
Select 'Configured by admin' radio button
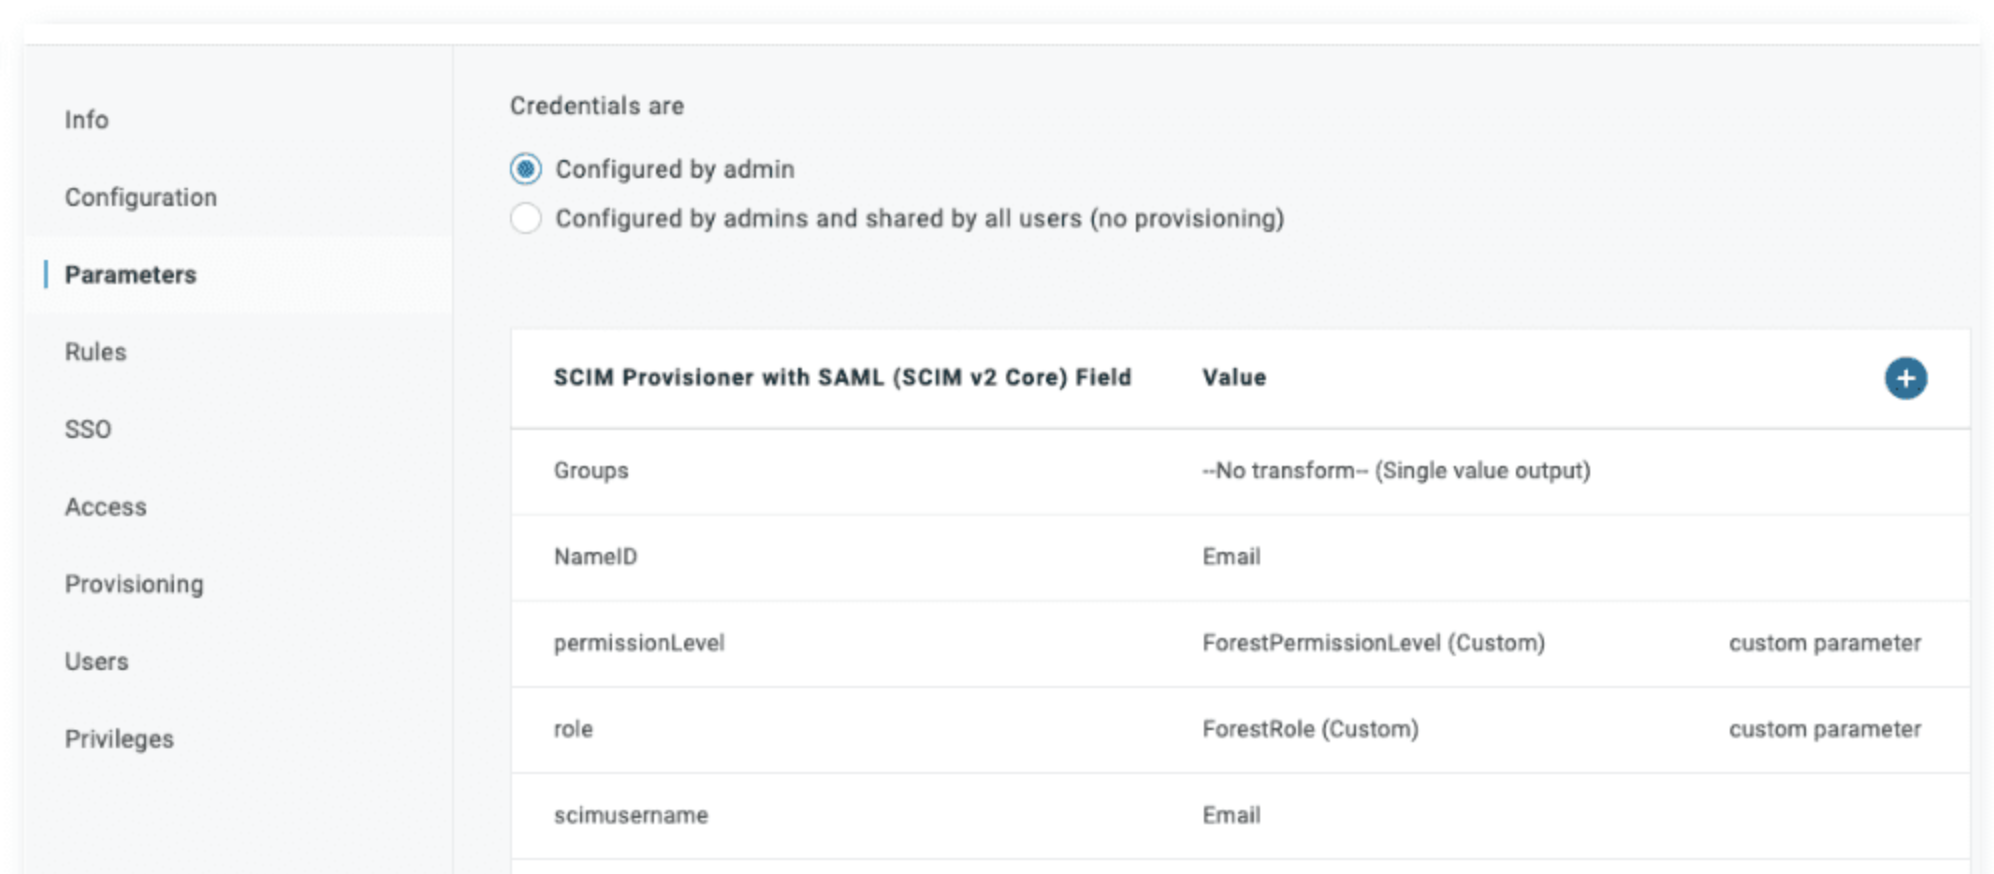pyautogui.click(x=526, y=169)
